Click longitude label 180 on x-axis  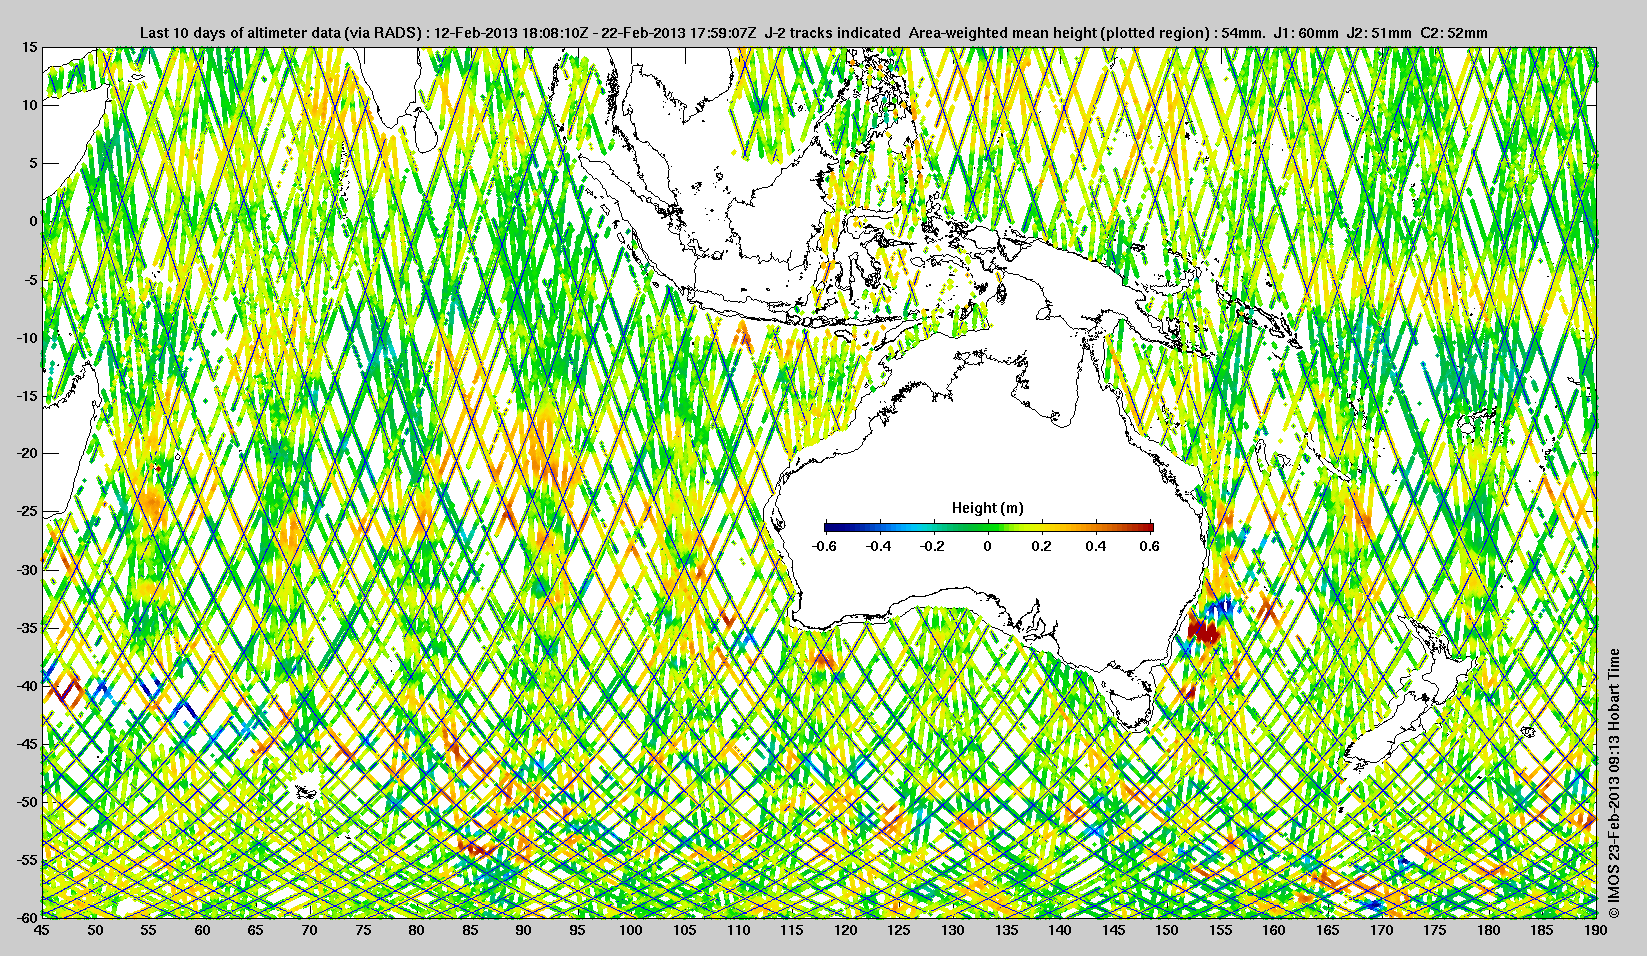point(1489,930)
